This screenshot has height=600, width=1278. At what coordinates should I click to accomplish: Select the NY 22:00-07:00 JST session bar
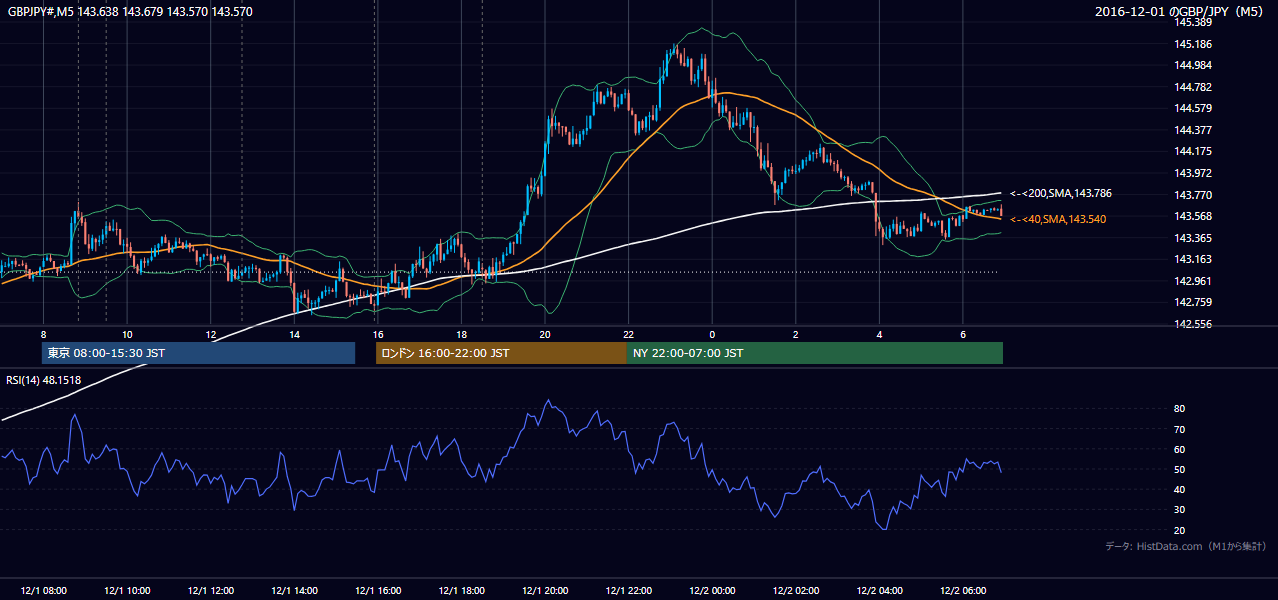click(815, 353)
